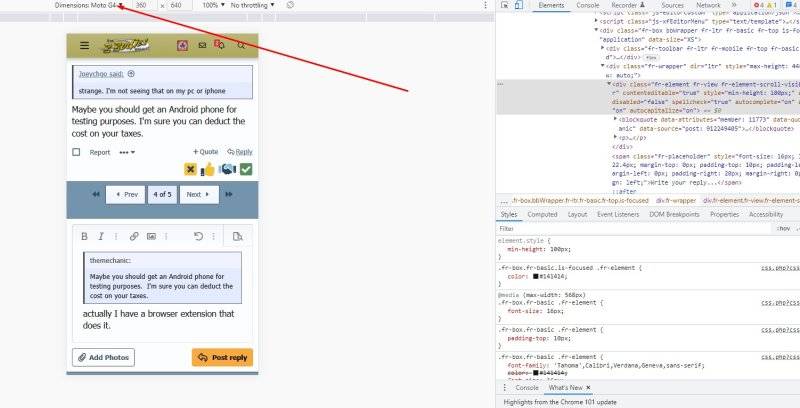Open more text-format options after italic

[x=116, y=236]
